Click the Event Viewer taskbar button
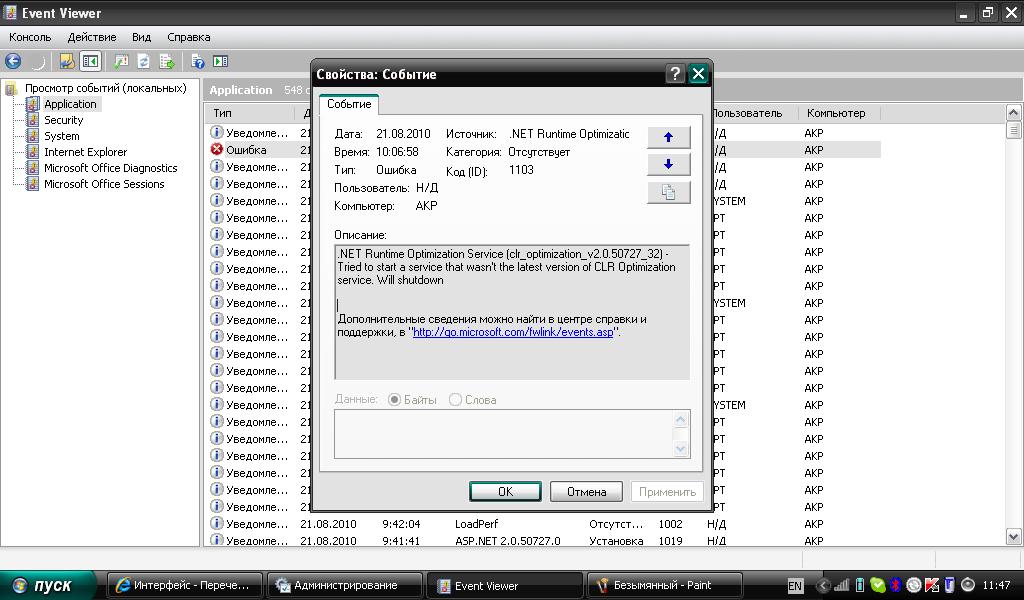The height and width of the screenshot is (600, 1024). 504,586
